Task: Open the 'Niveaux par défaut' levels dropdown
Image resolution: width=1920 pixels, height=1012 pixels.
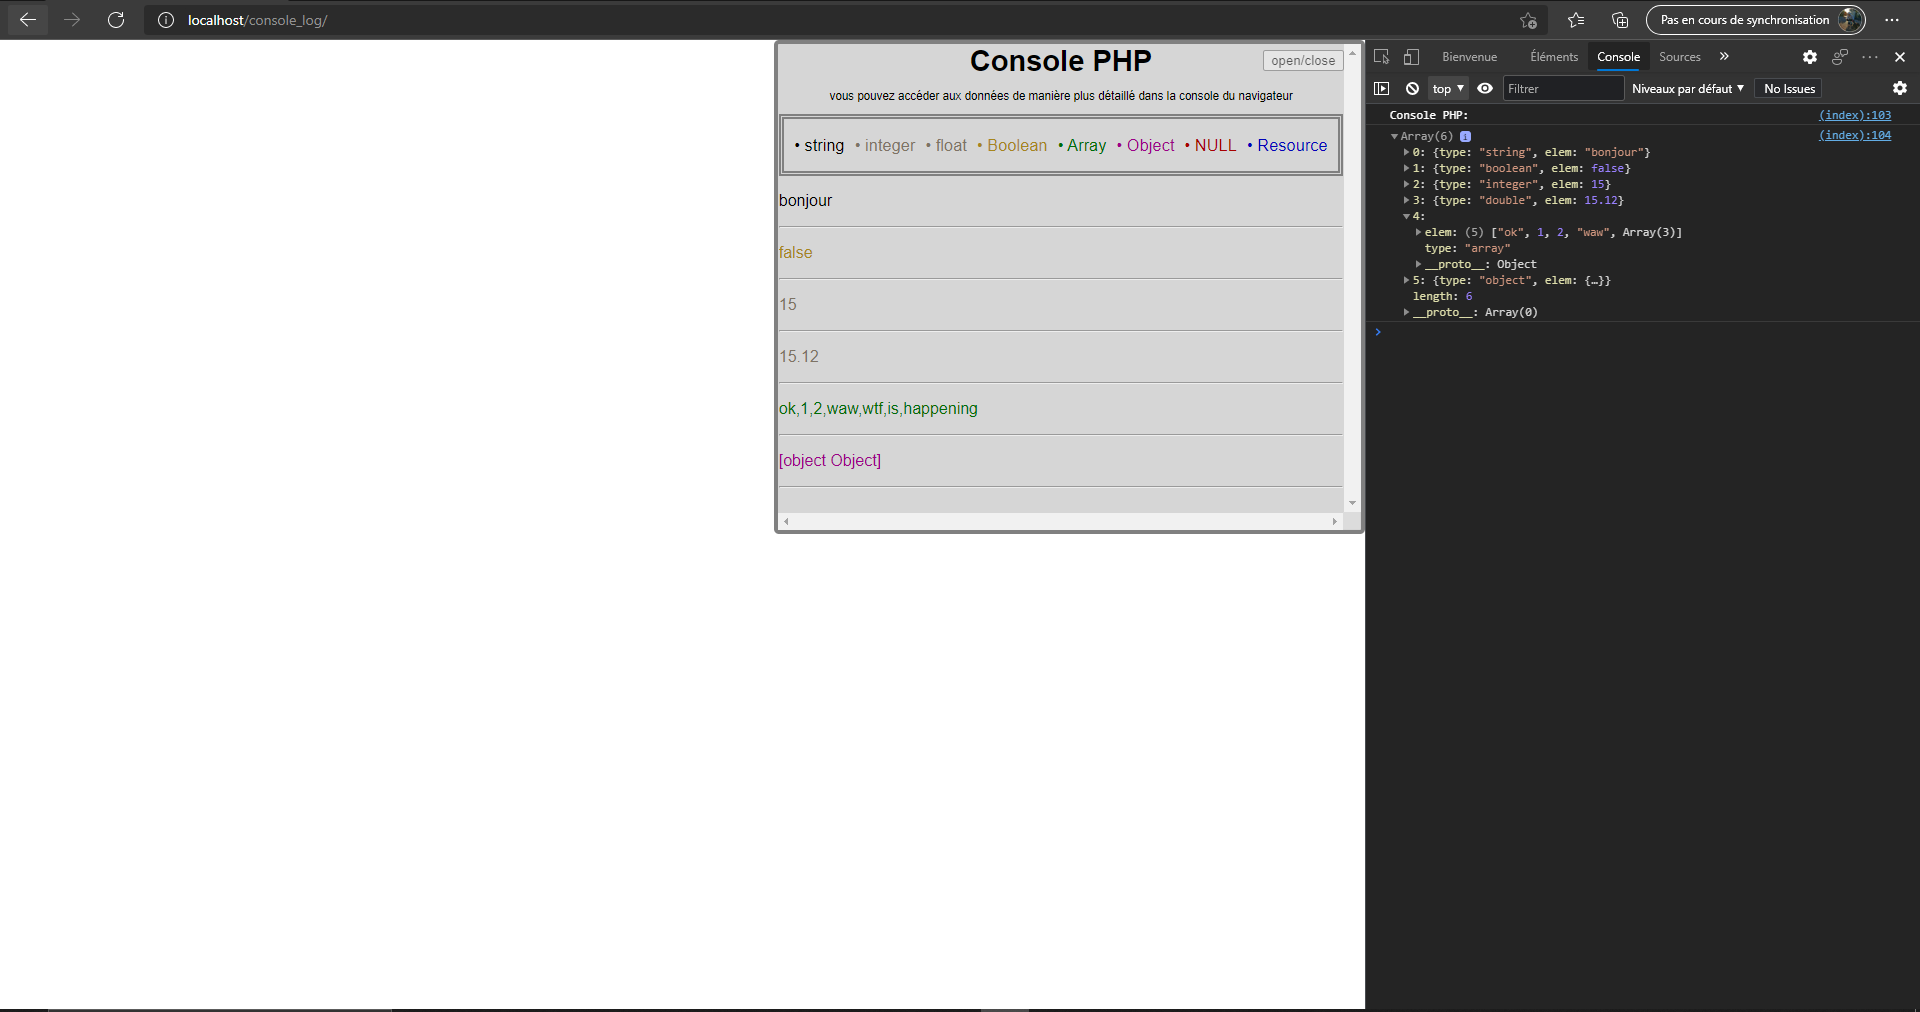Action: tap(1688, 88)
